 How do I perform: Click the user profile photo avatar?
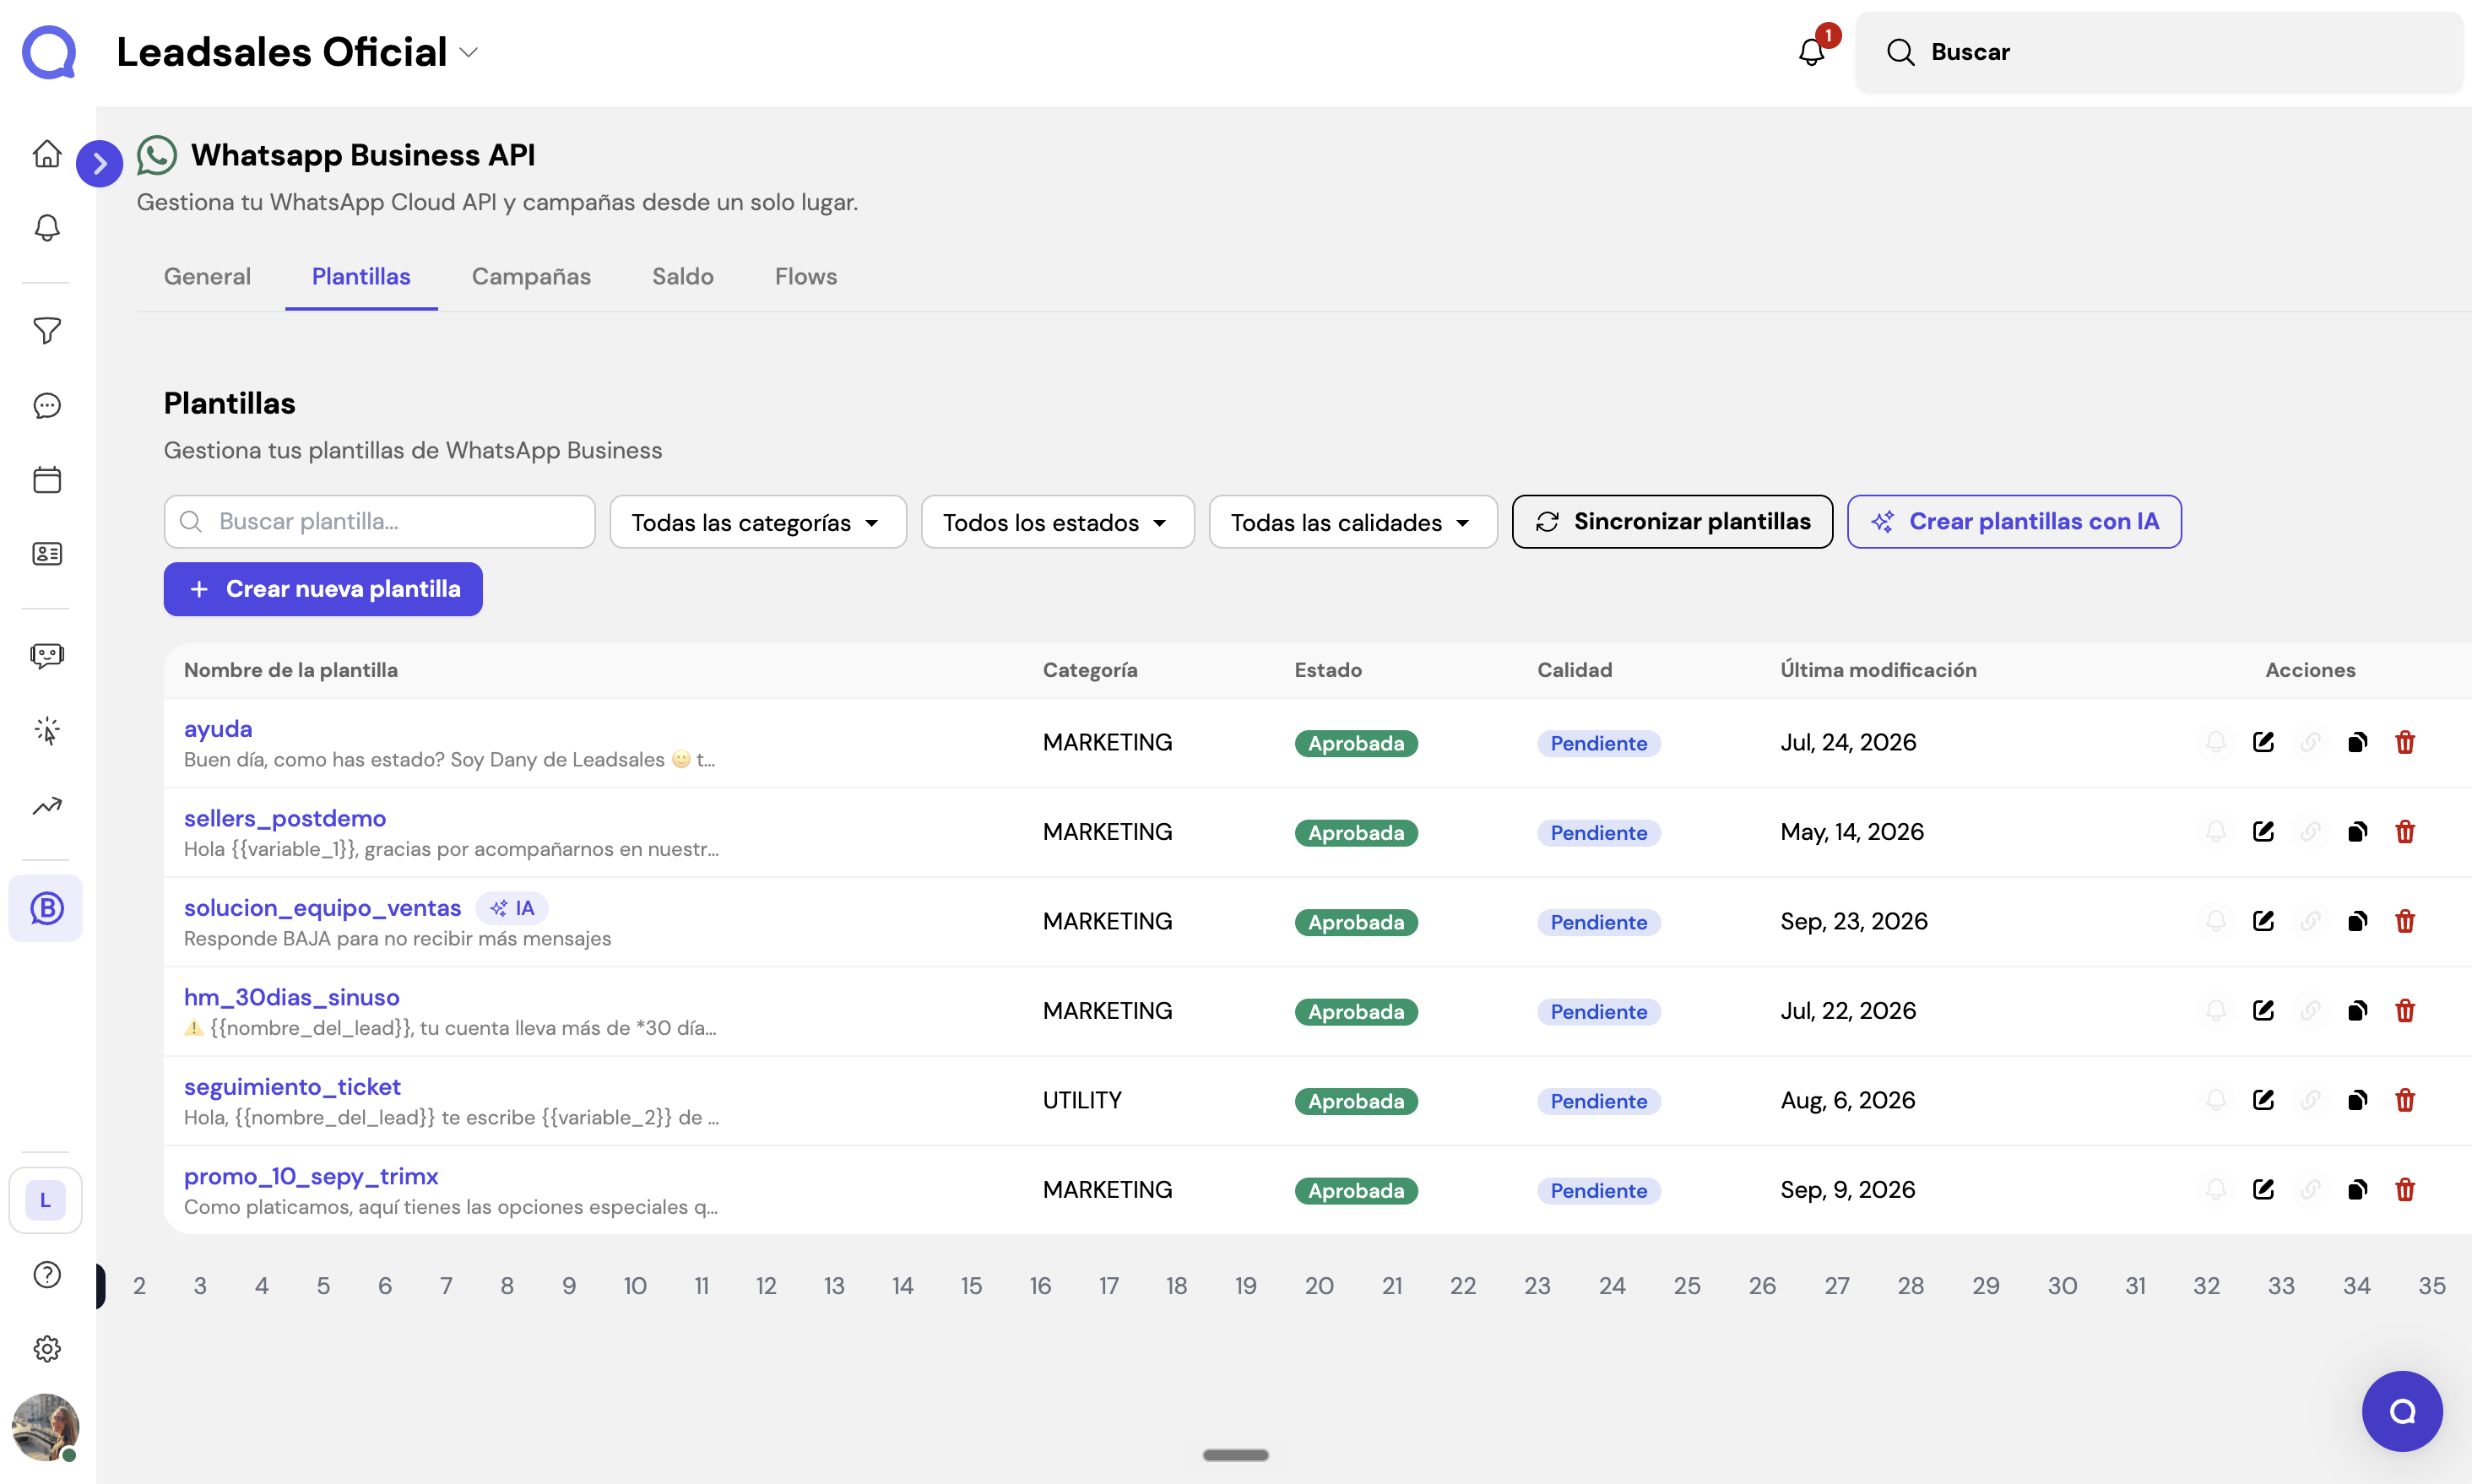(45, 1427)
